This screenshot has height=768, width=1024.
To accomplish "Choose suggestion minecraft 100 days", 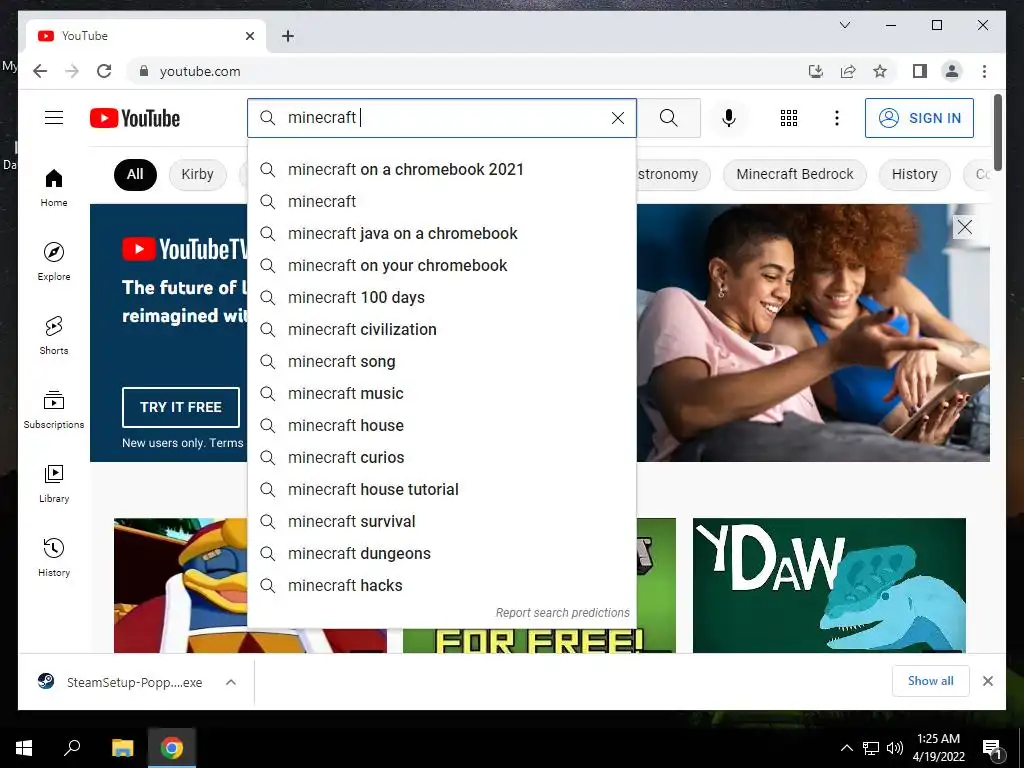I will point(442,298).
